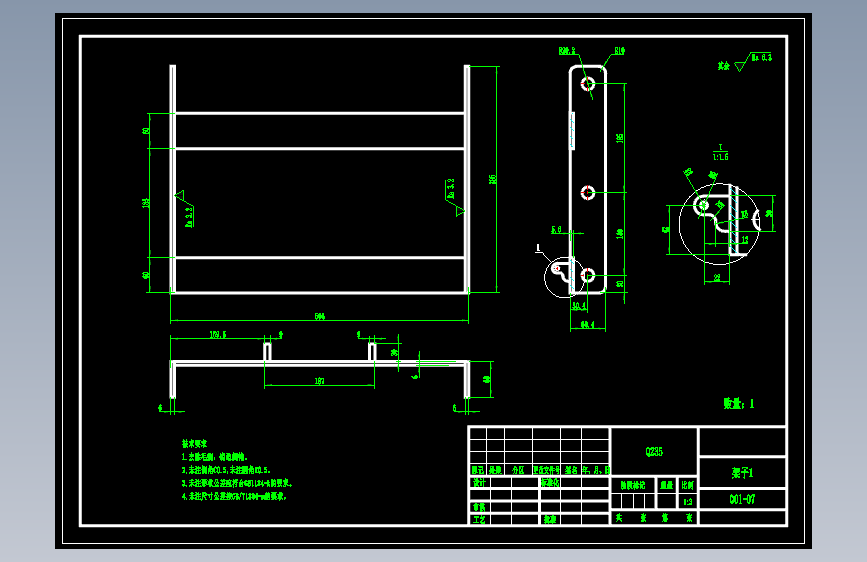Click the 年、月、日 date header
The height and width of the screenshot is (562, 867).
click(x=596, y=470)
